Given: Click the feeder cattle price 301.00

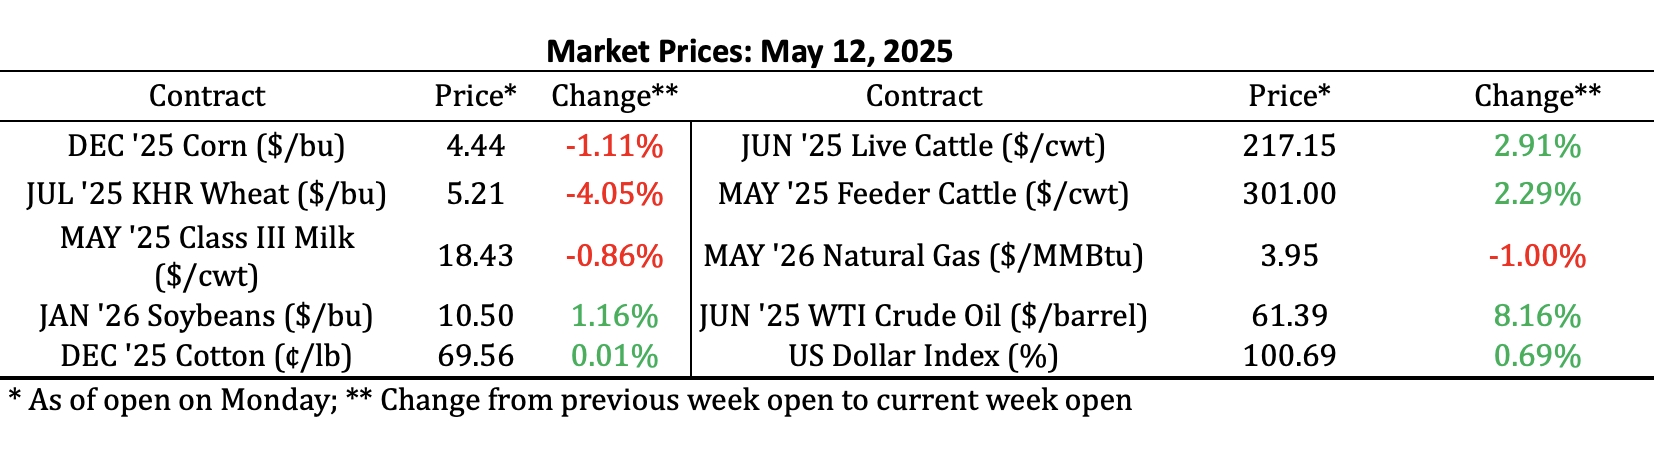Looking at the screenshot, I should tap(1289, 193).
